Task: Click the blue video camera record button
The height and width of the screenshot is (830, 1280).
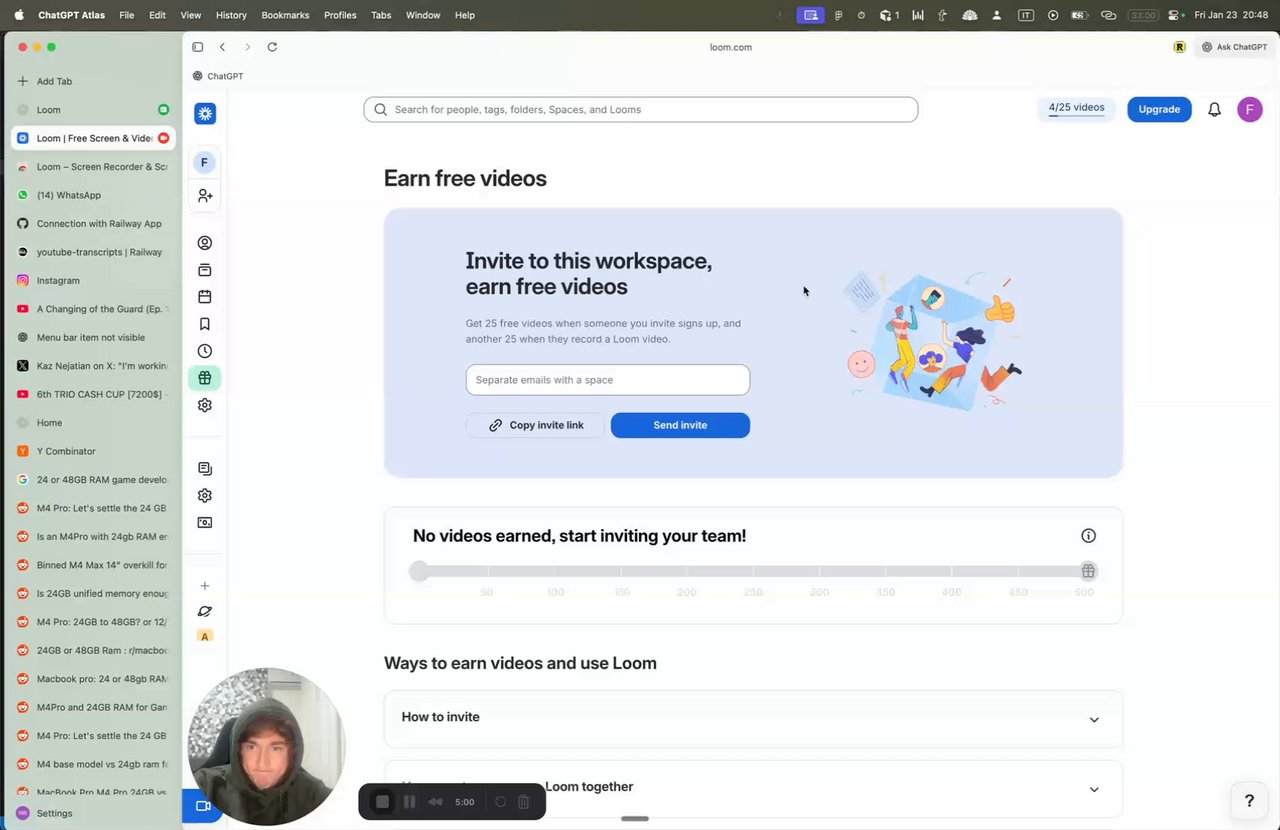Action: (203, 806)
